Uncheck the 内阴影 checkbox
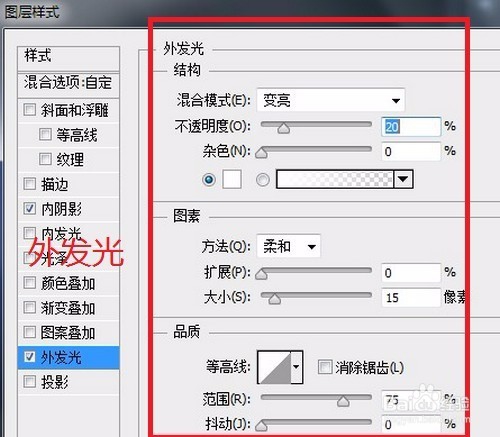The image size is (500, 437). pyautogui.click(x=30, y=209)
